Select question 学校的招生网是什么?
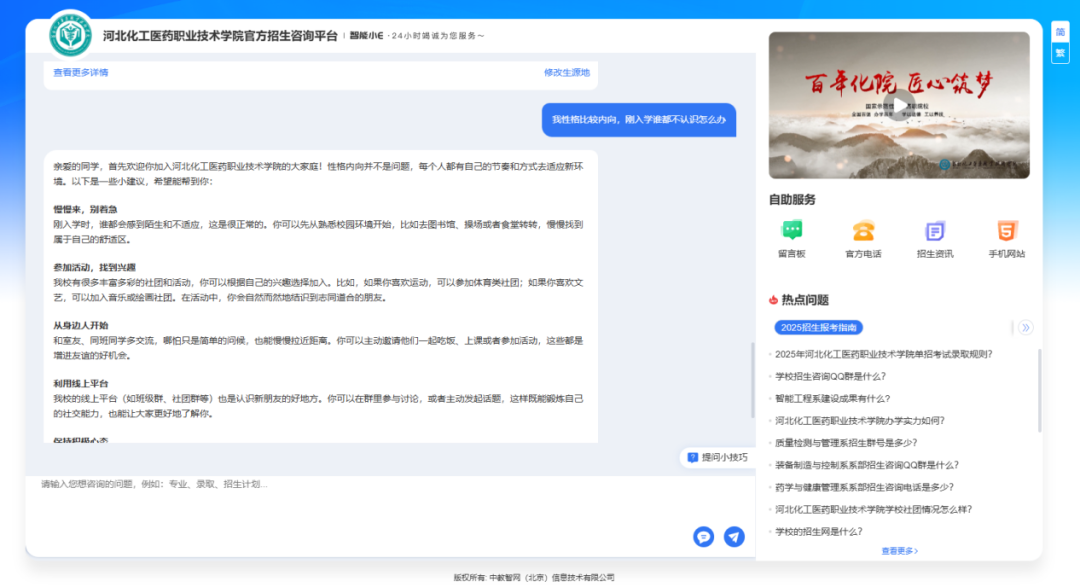The height and width of the screenshot is (587, 1080). tap(818, 531)
